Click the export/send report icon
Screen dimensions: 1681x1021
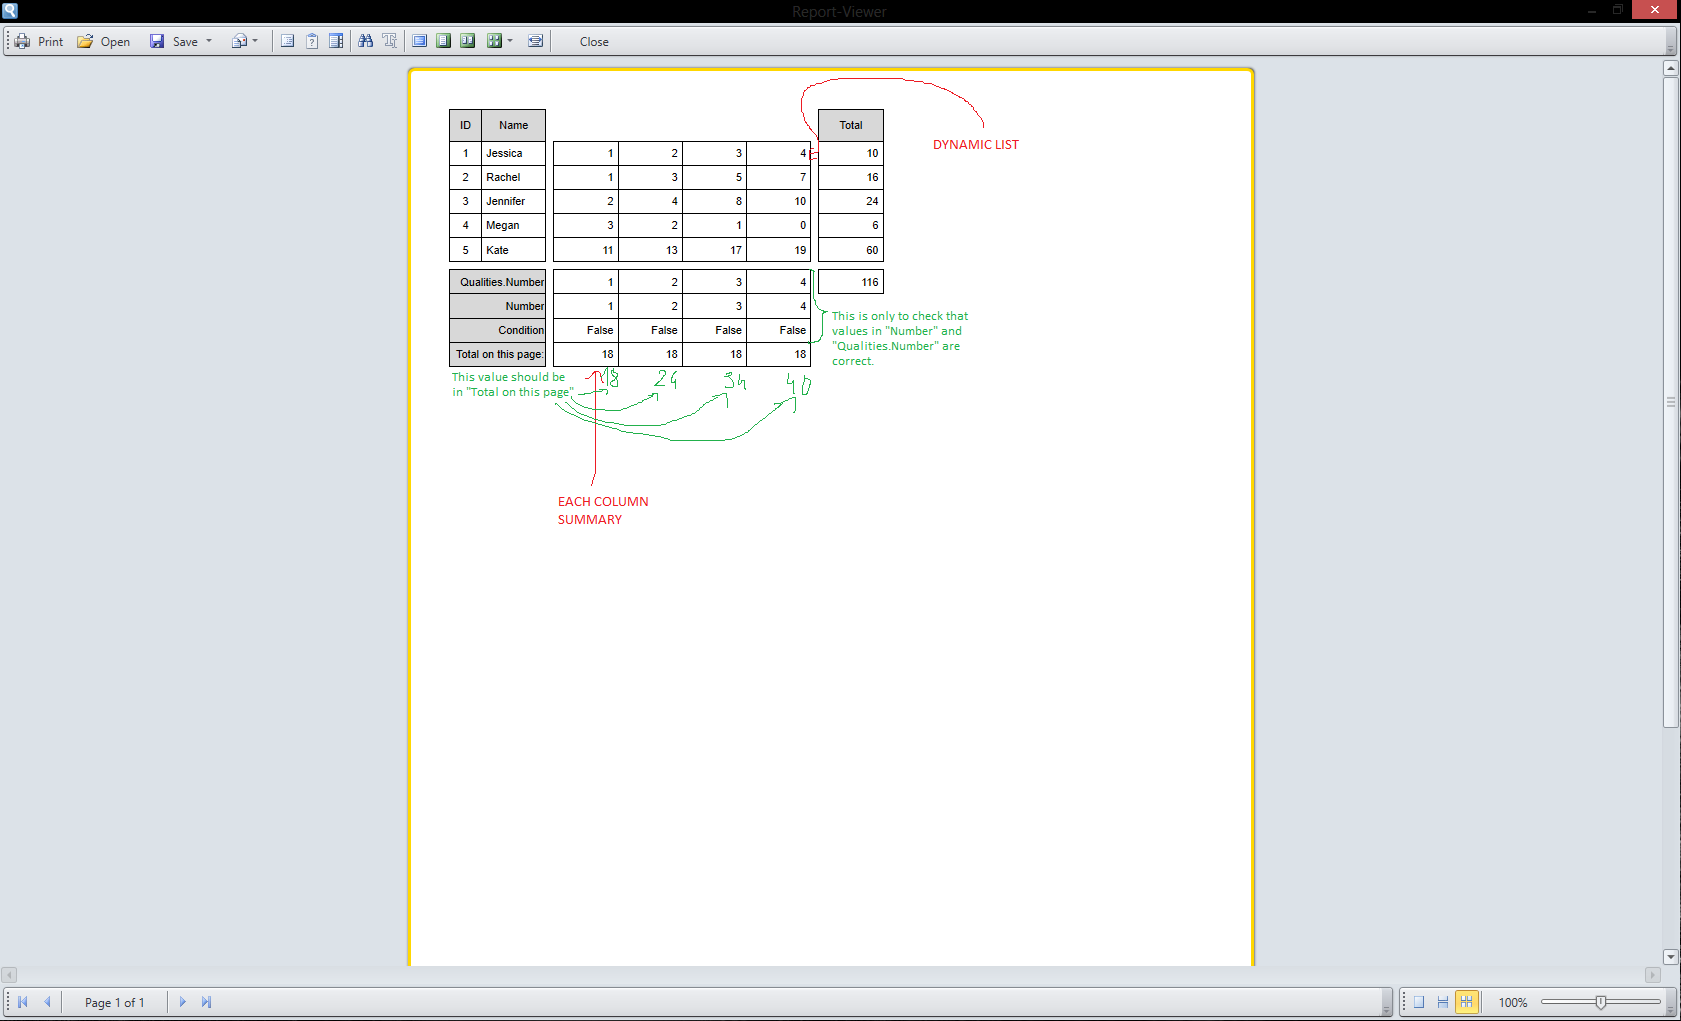pyautogui.click(x=240, y=41)
